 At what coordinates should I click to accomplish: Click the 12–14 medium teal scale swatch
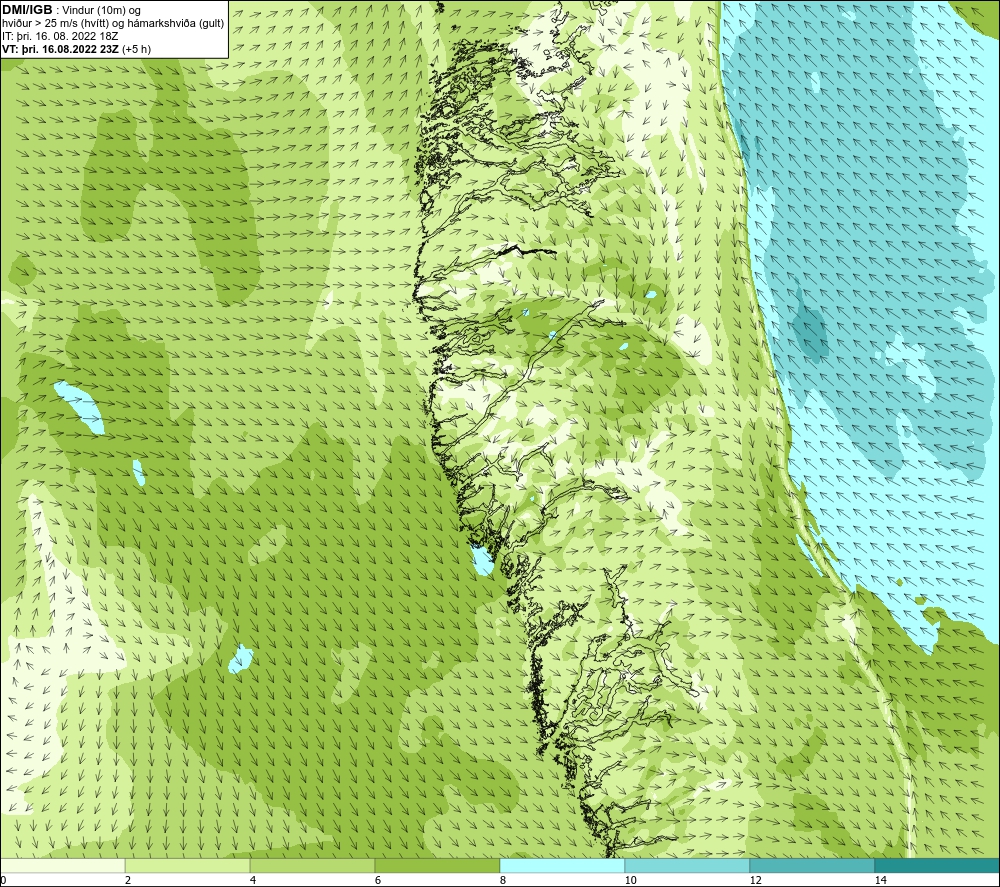pos(812,865)
